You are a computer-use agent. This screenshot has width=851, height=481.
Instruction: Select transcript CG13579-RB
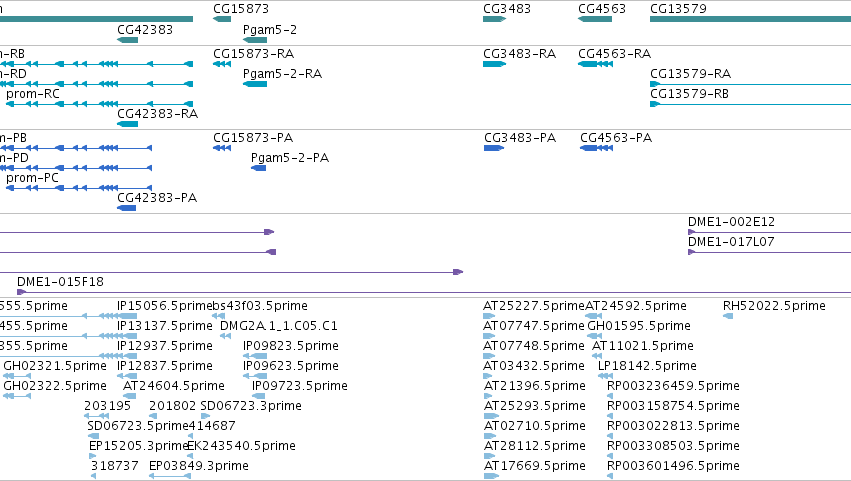(x=751, y=104)
